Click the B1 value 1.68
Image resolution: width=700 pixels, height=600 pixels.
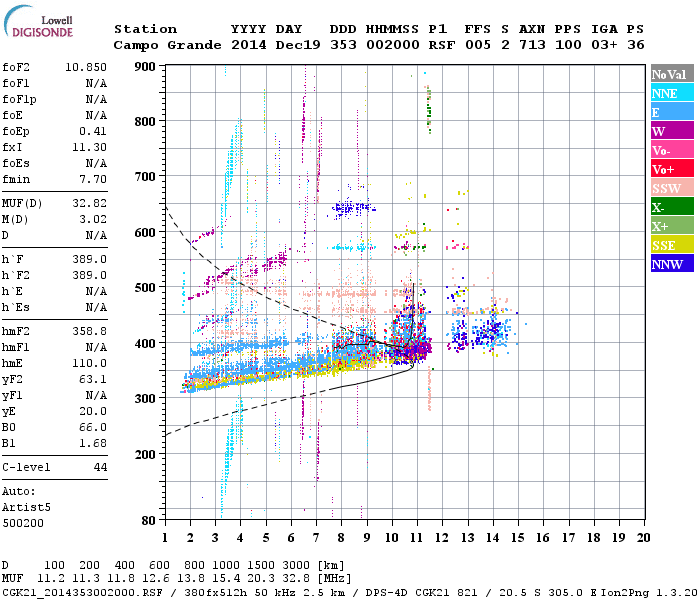click(x=93, y=443)
